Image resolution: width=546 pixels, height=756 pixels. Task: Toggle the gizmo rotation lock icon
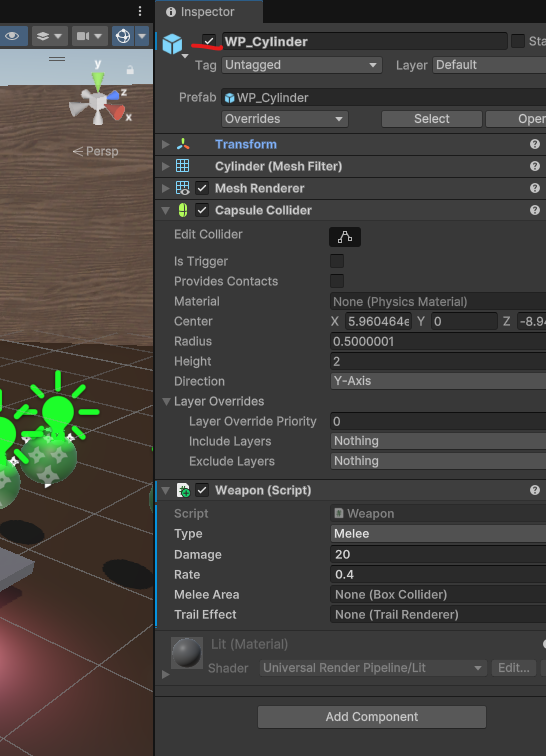click(x=130, y=70)
